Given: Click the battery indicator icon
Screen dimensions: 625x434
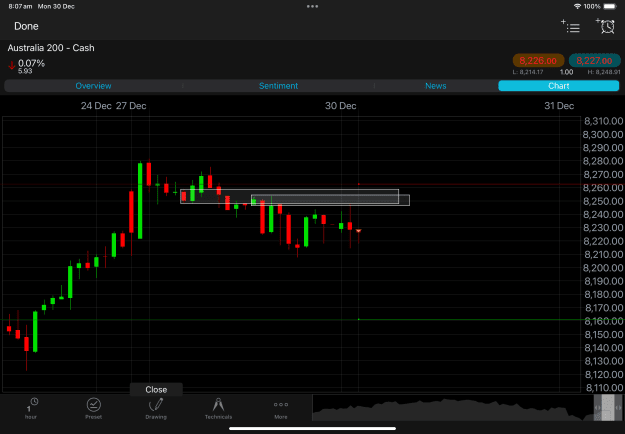Looking at the screenshot, I should point(610,6).
